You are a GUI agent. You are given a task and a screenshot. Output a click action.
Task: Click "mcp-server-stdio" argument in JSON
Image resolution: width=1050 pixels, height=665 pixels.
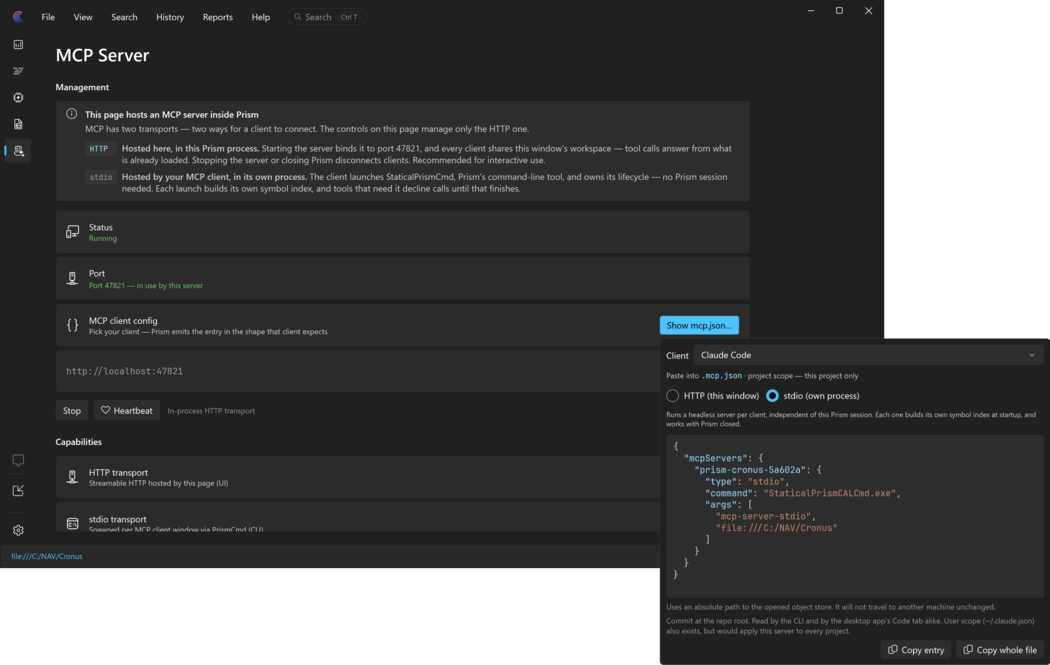point(763,516)
